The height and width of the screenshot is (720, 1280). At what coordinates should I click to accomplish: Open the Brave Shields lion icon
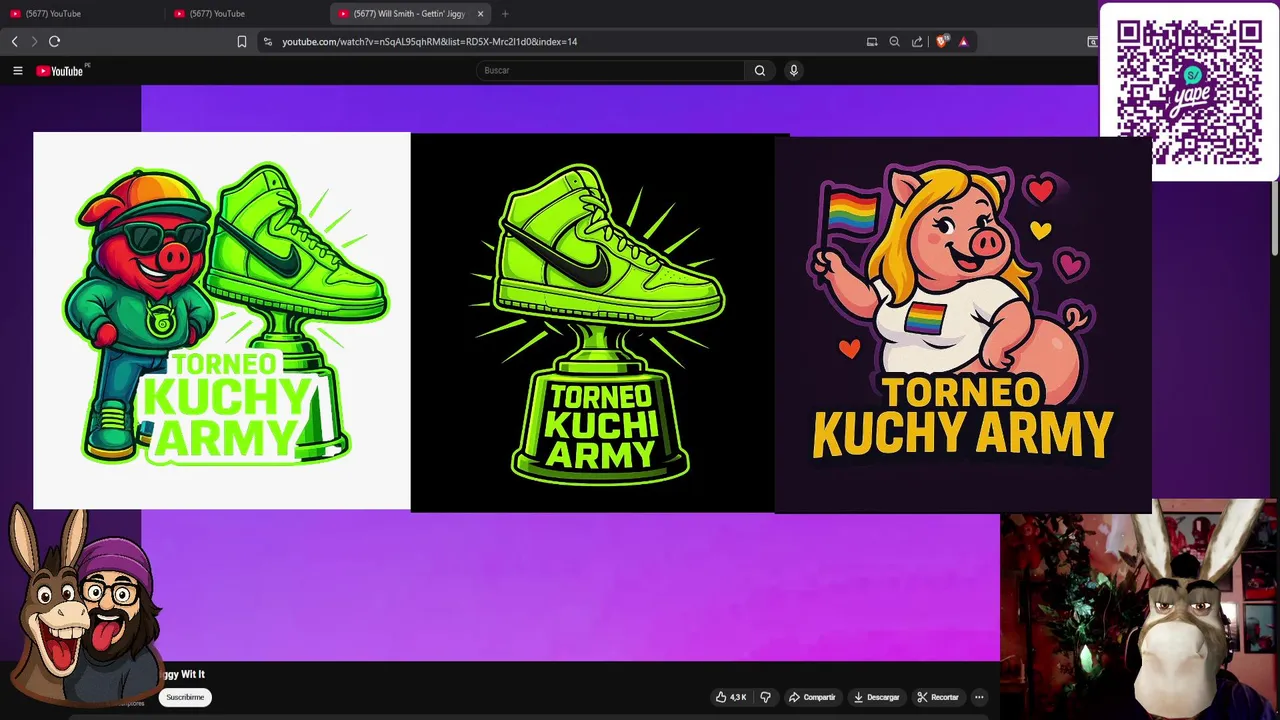point(941,41)
